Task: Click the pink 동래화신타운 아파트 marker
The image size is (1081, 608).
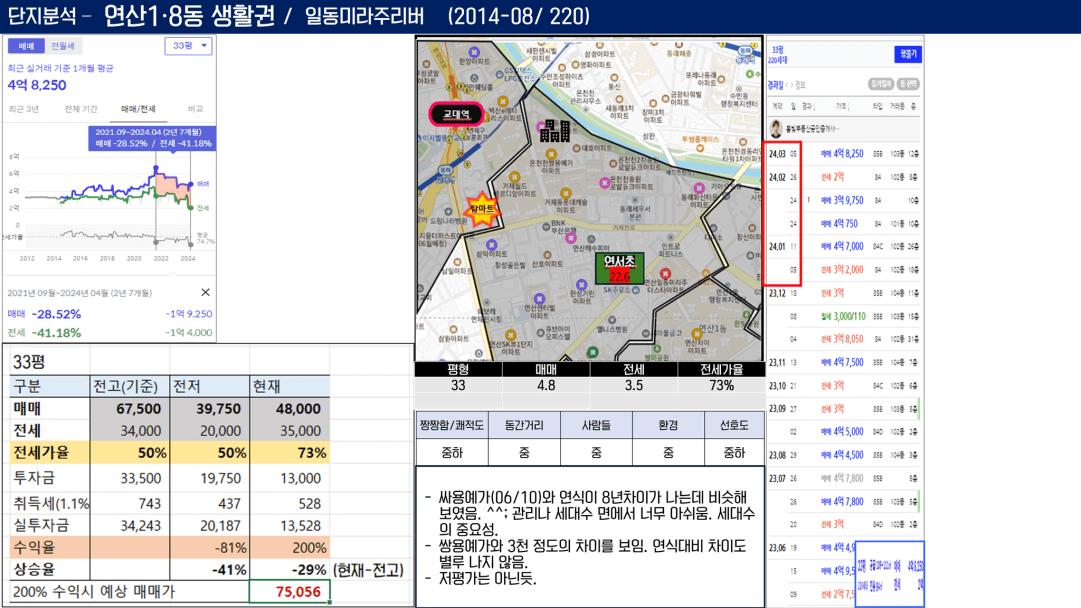Action: pyautogui.click(x=699, y=188)
